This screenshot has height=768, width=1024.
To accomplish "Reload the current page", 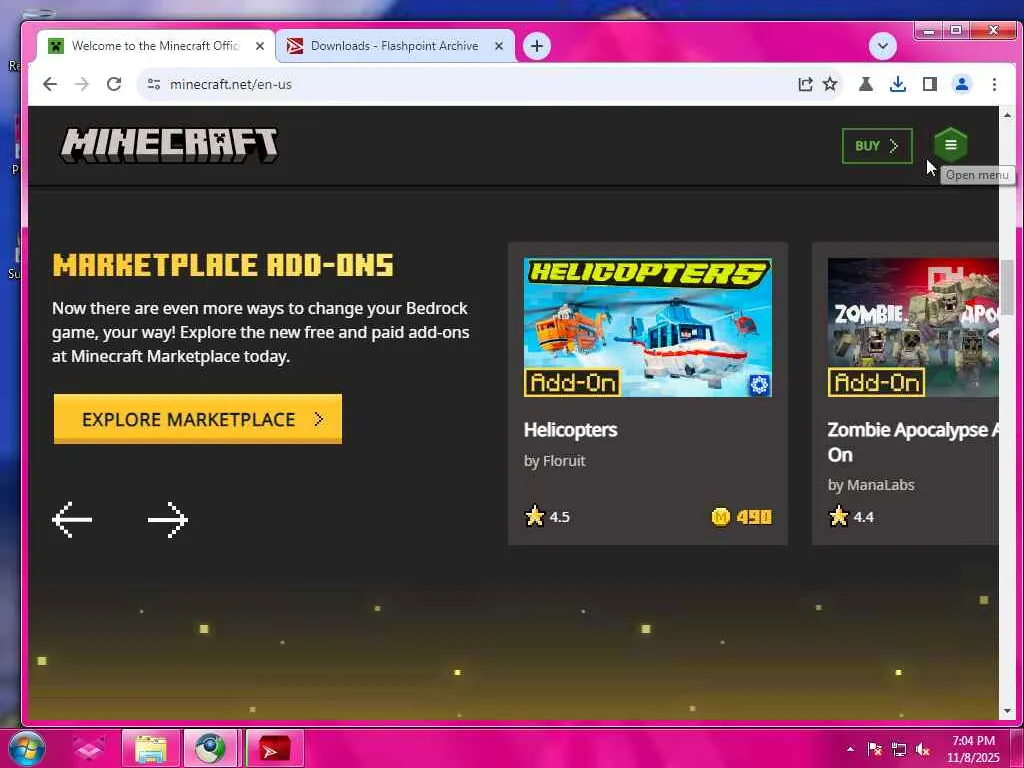I will point(114,84).
